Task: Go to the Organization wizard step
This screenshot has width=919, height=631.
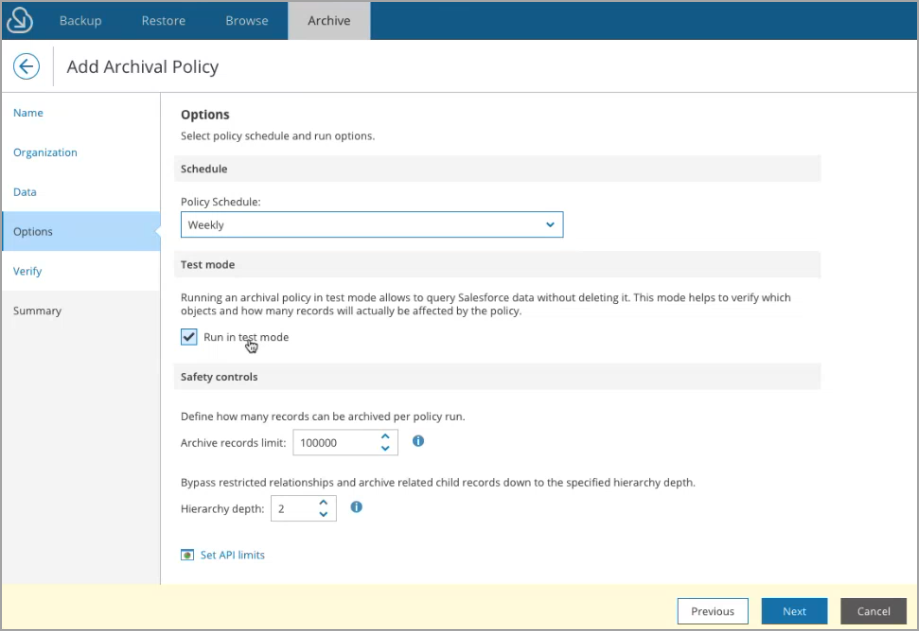Action: (x=45, y=152)
